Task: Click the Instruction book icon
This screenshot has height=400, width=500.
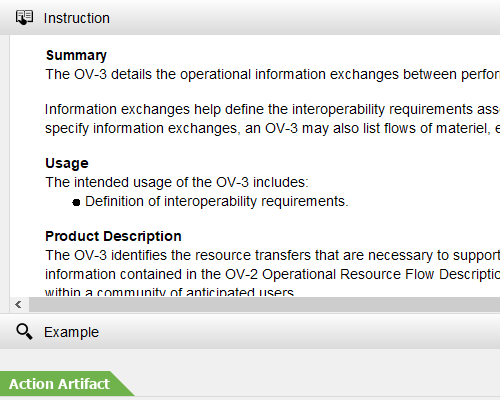Action: click(24, 17)
